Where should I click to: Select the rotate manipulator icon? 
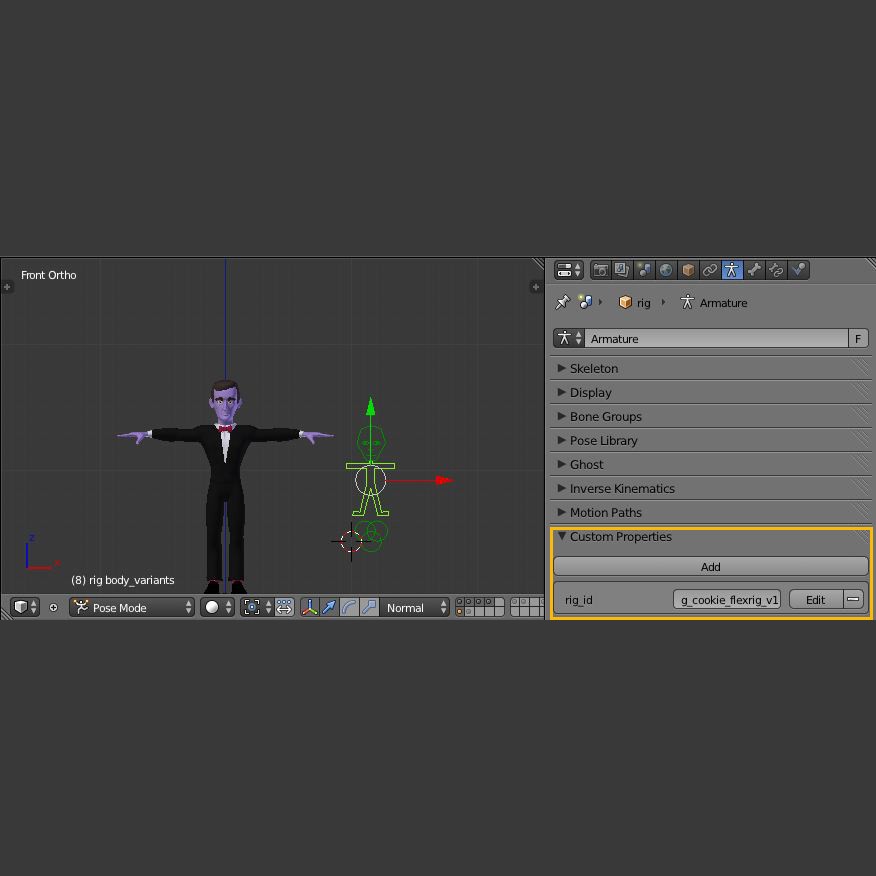[x=350, y=608]
